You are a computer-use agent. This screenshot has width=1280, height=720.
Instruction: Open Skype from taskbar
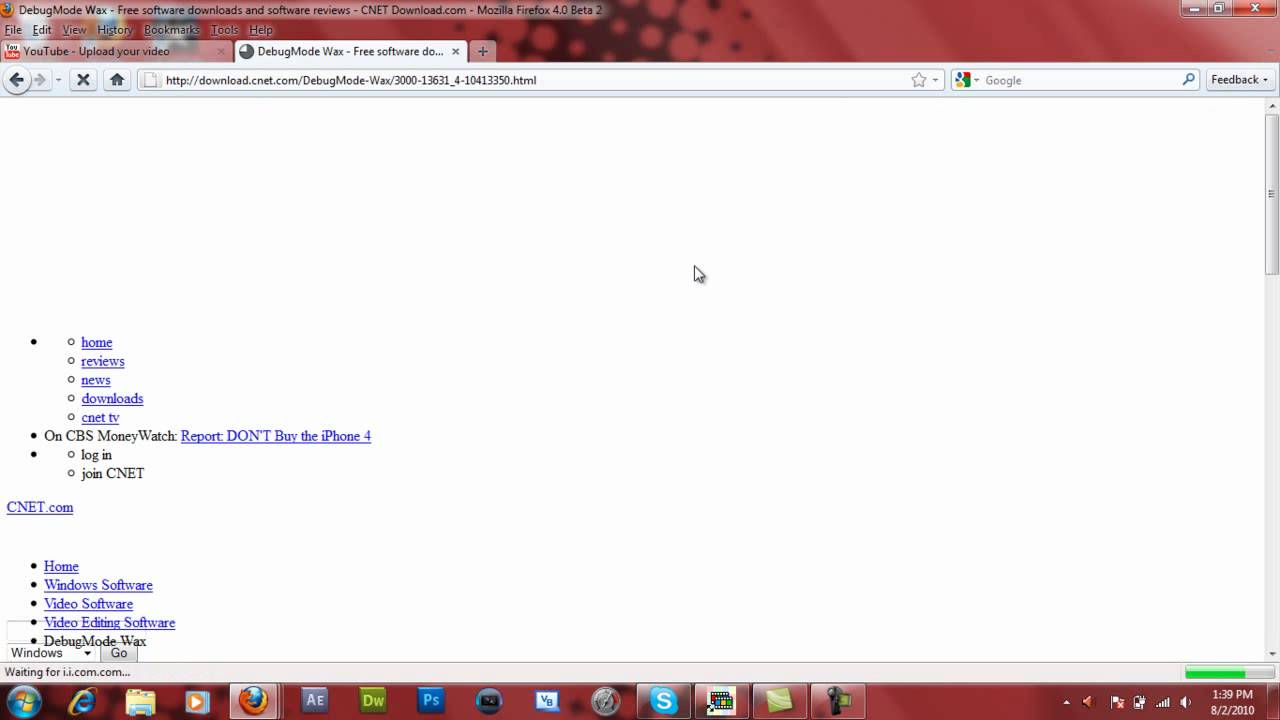(x=663, y=701)
